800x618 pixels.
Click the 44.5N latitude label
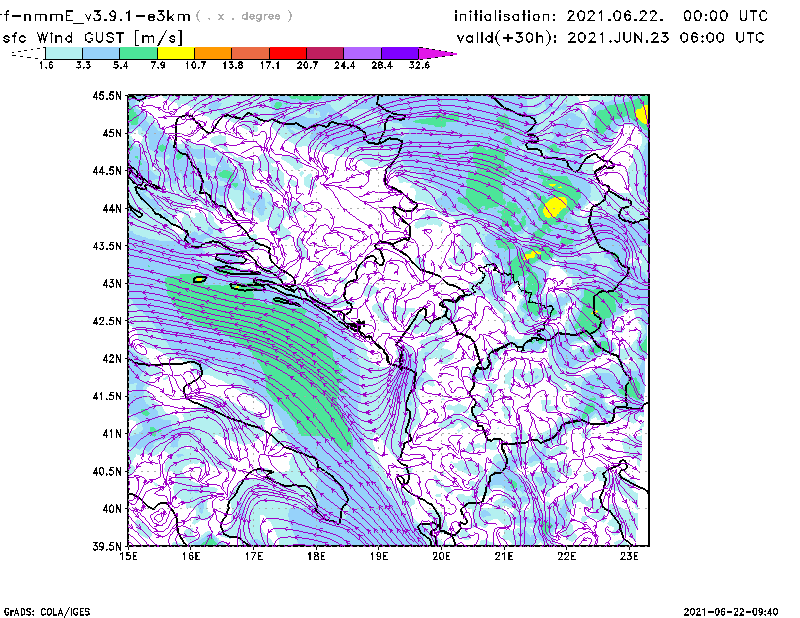(107, 170)
